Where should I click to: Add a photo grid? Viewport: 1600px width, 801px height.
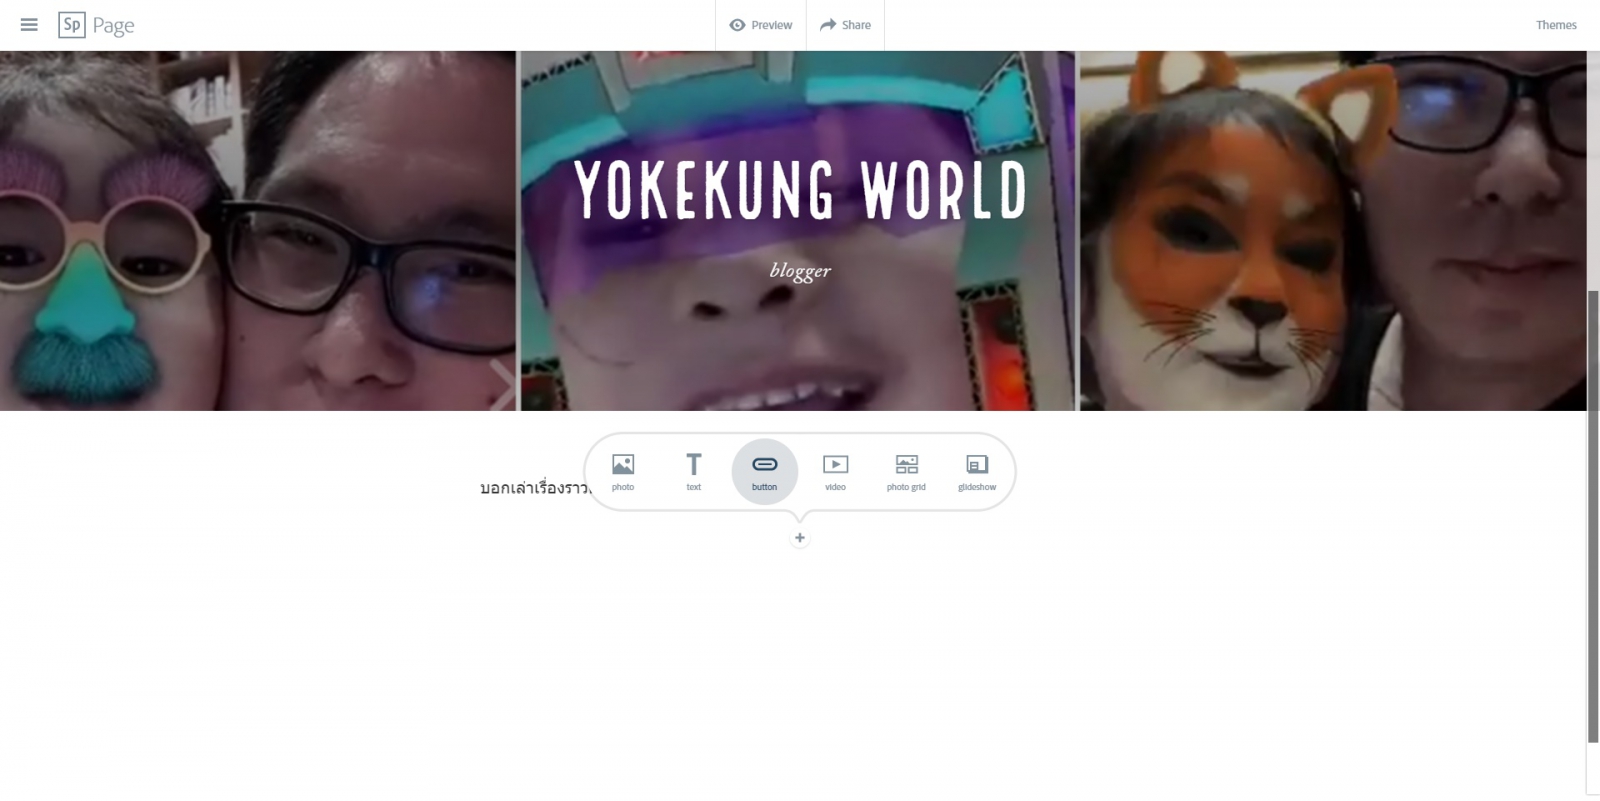pyautogui.click(x=906, y=472)
